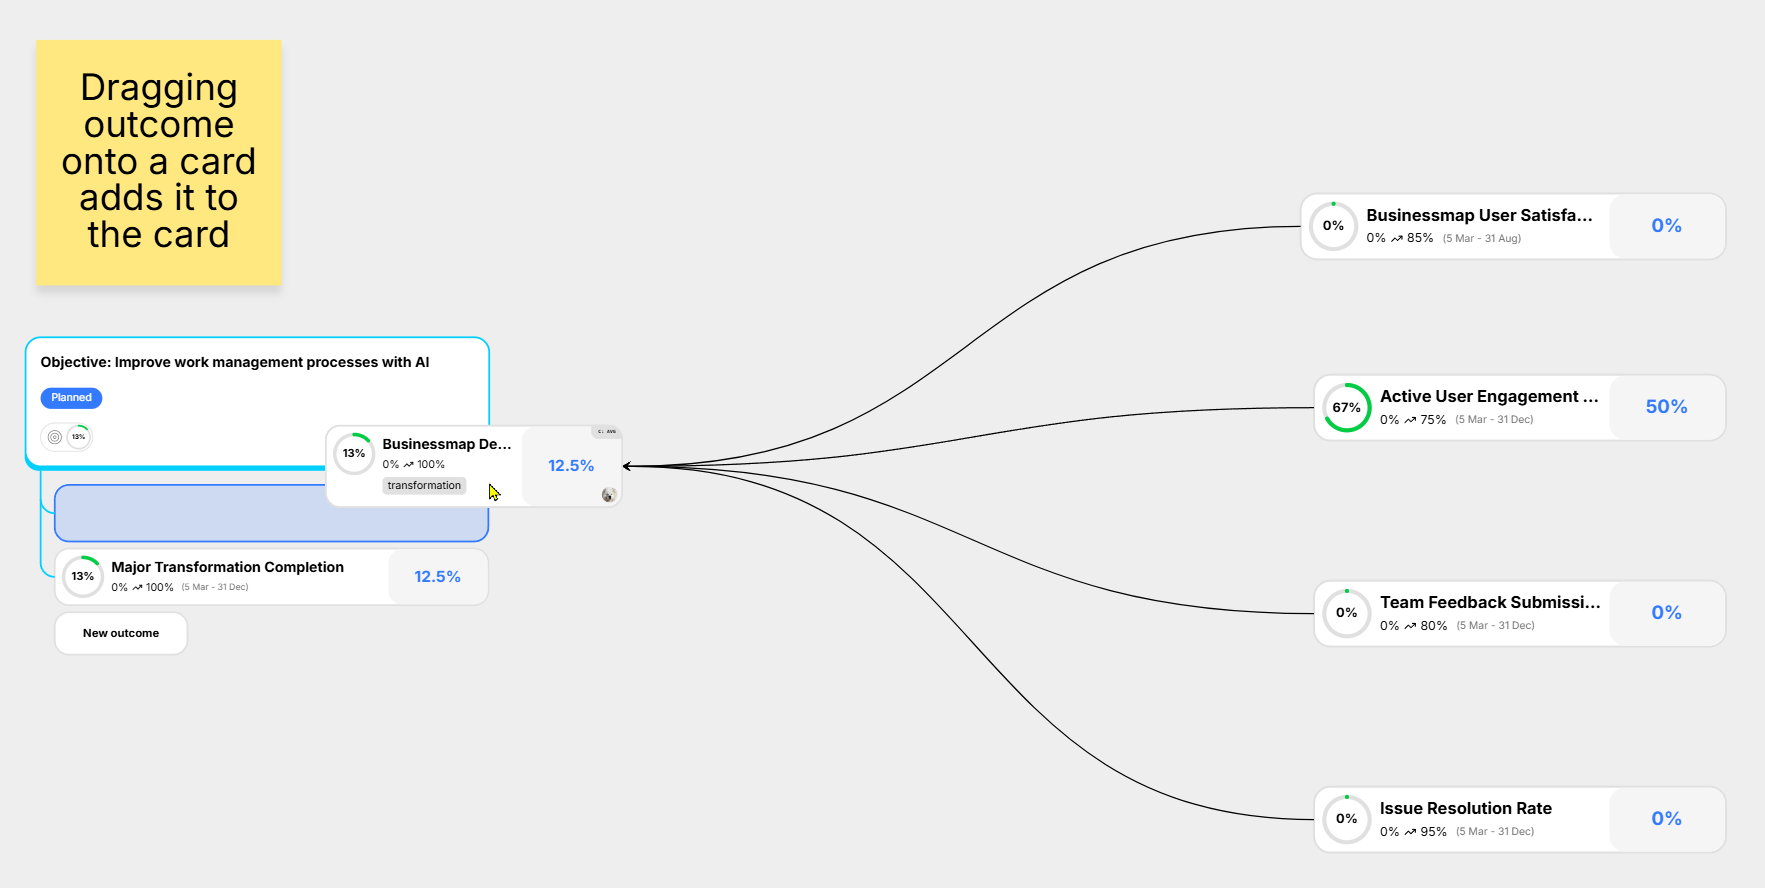Click the New outcome button
The image size is (1765, 888).
point(121,634)
